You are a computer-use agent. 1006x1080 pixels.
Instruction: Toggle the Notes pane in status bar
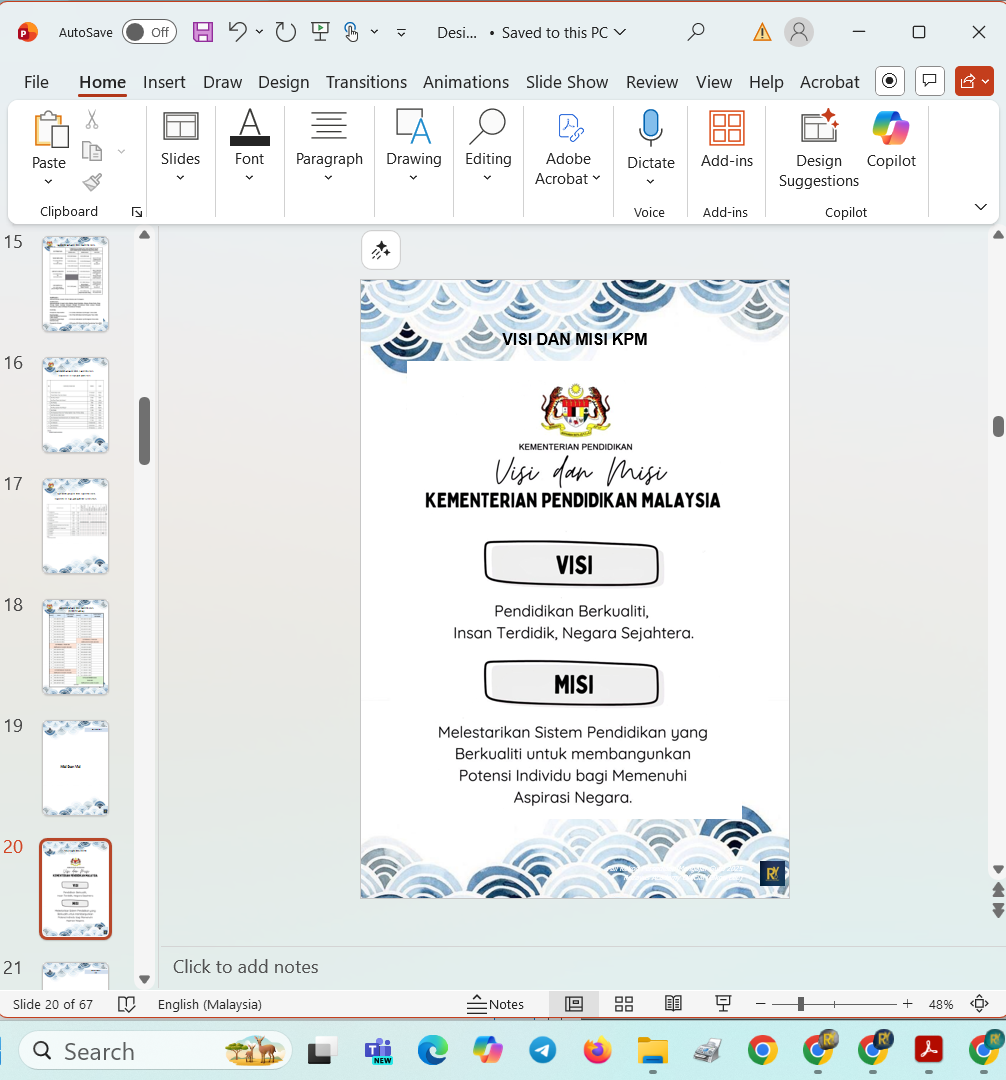496,1004
